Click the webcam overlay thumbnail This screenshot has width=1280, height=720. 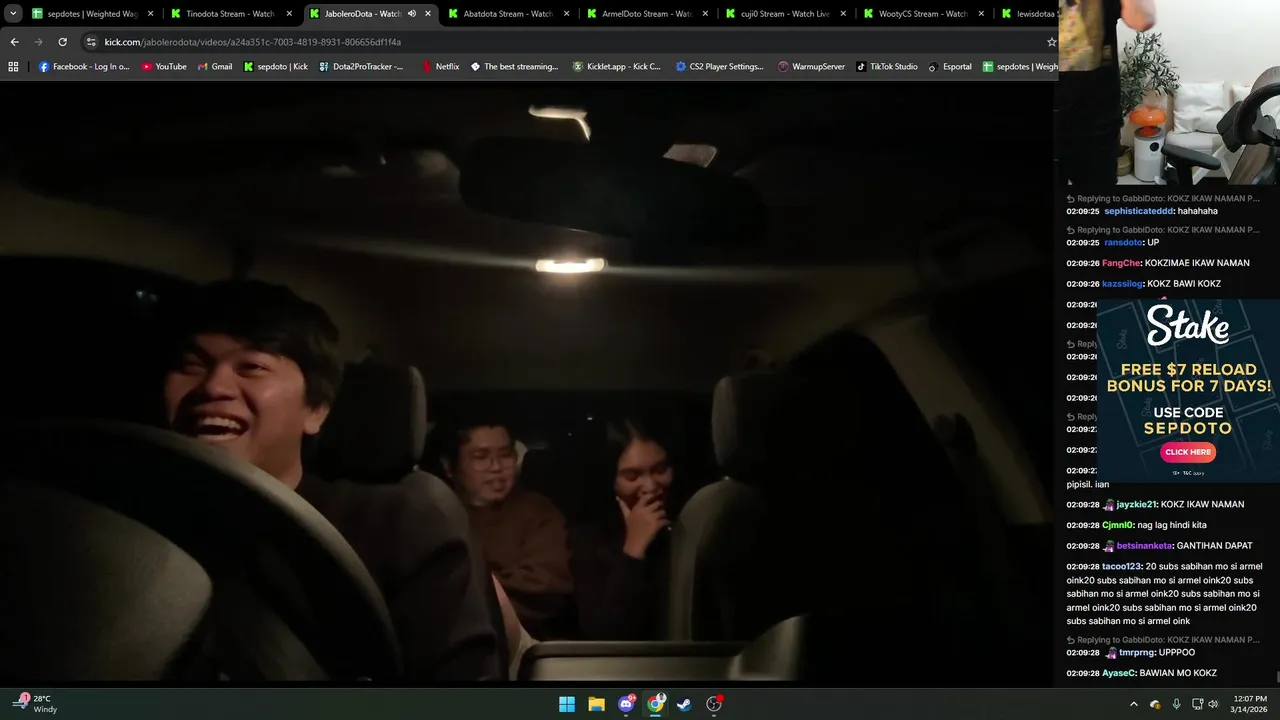[1169, 92]
